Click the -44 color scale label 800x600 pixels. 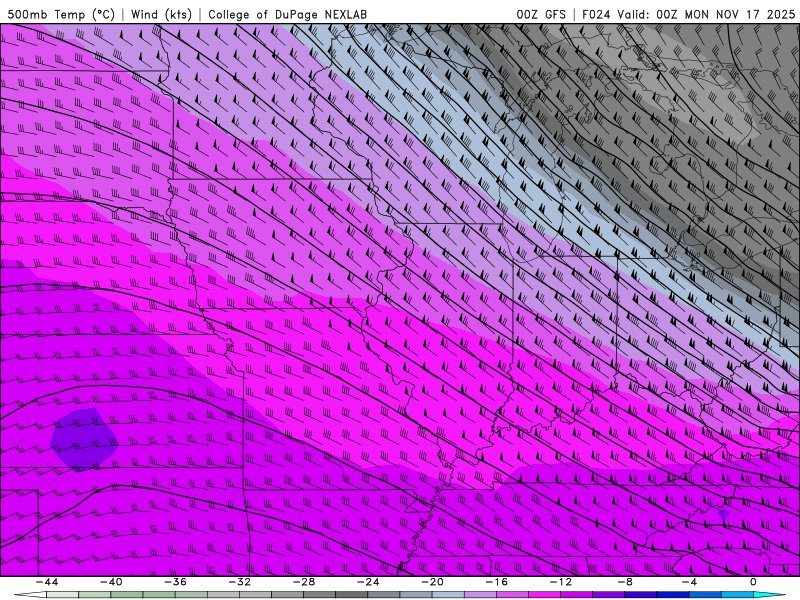click(x=47, y=582)
